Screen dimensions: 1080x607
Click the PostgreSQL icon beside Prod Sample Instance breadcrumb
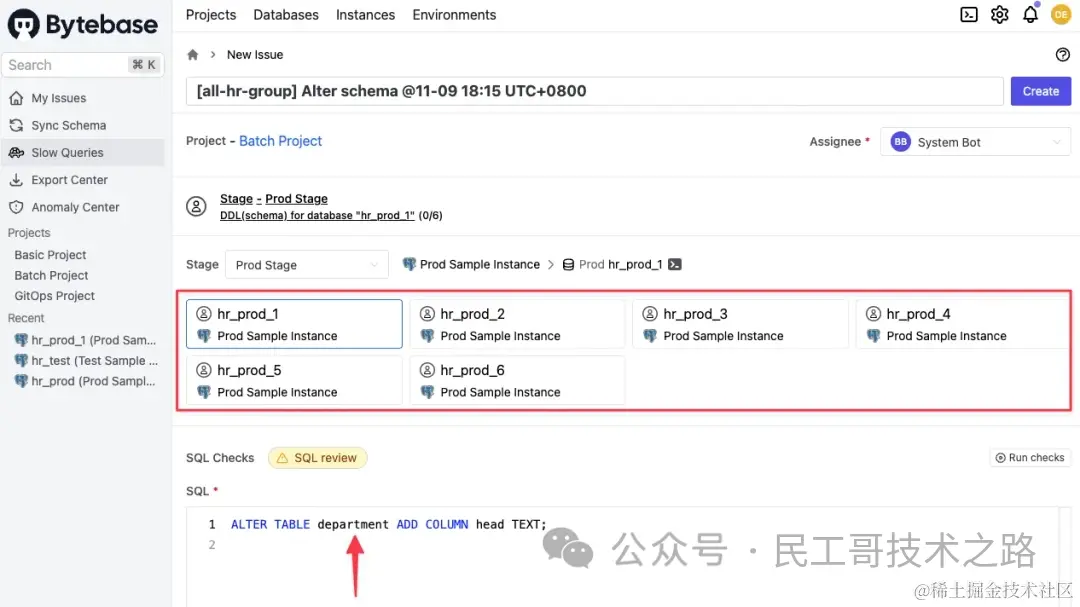pyautogui.click(x=409, y=265)
